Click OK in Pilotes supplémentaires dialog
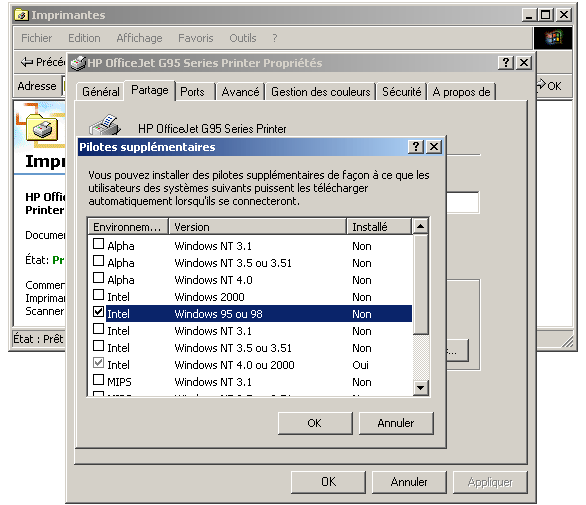Viewport: 586px width, 505px height. [x=315, y=423]
